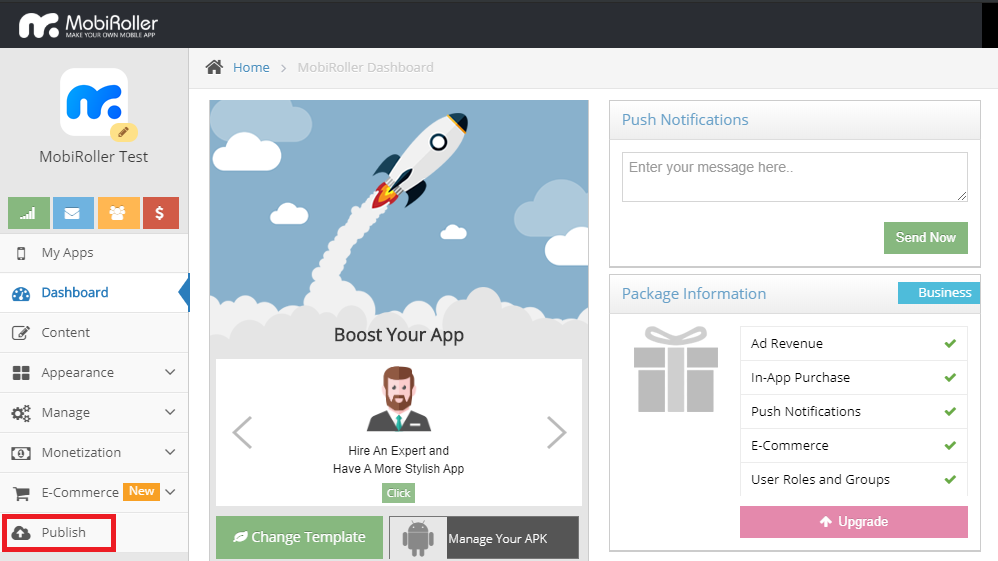
Task: Click the Change Template button
Action: 299,537
